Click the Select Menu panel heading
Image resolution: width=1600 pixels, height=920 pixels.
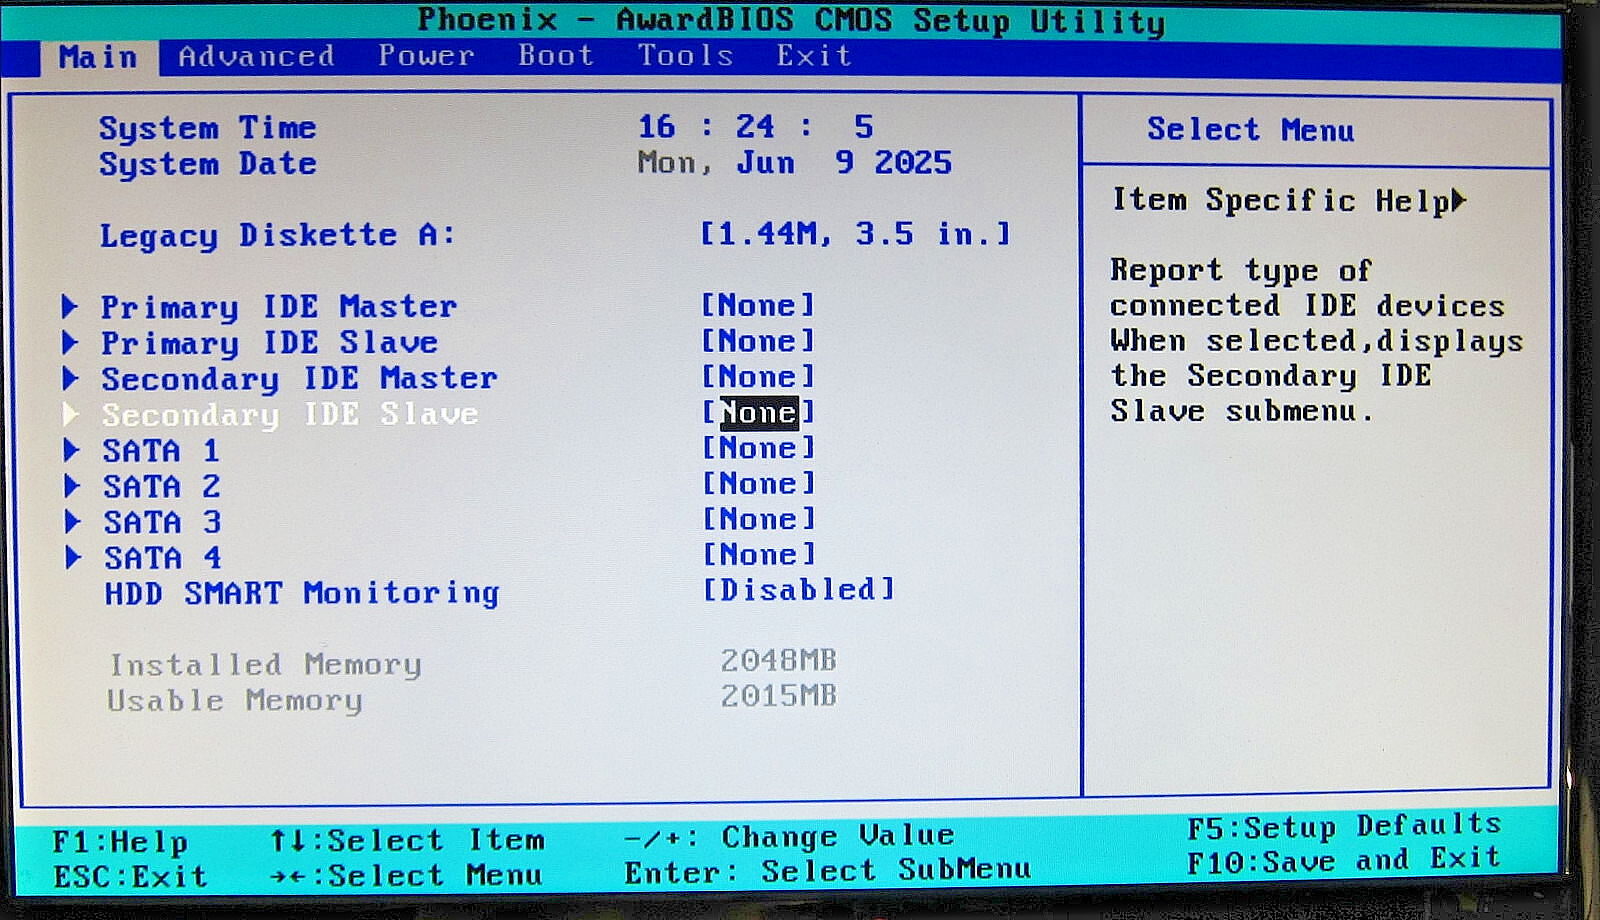pos(1251,130)
